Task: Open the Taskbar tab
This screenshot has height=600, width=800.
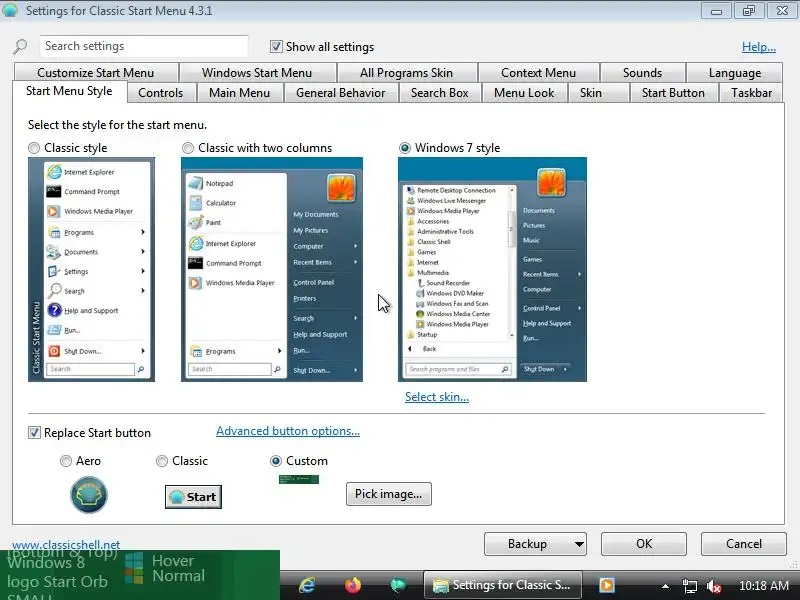Action: (752, 93)
